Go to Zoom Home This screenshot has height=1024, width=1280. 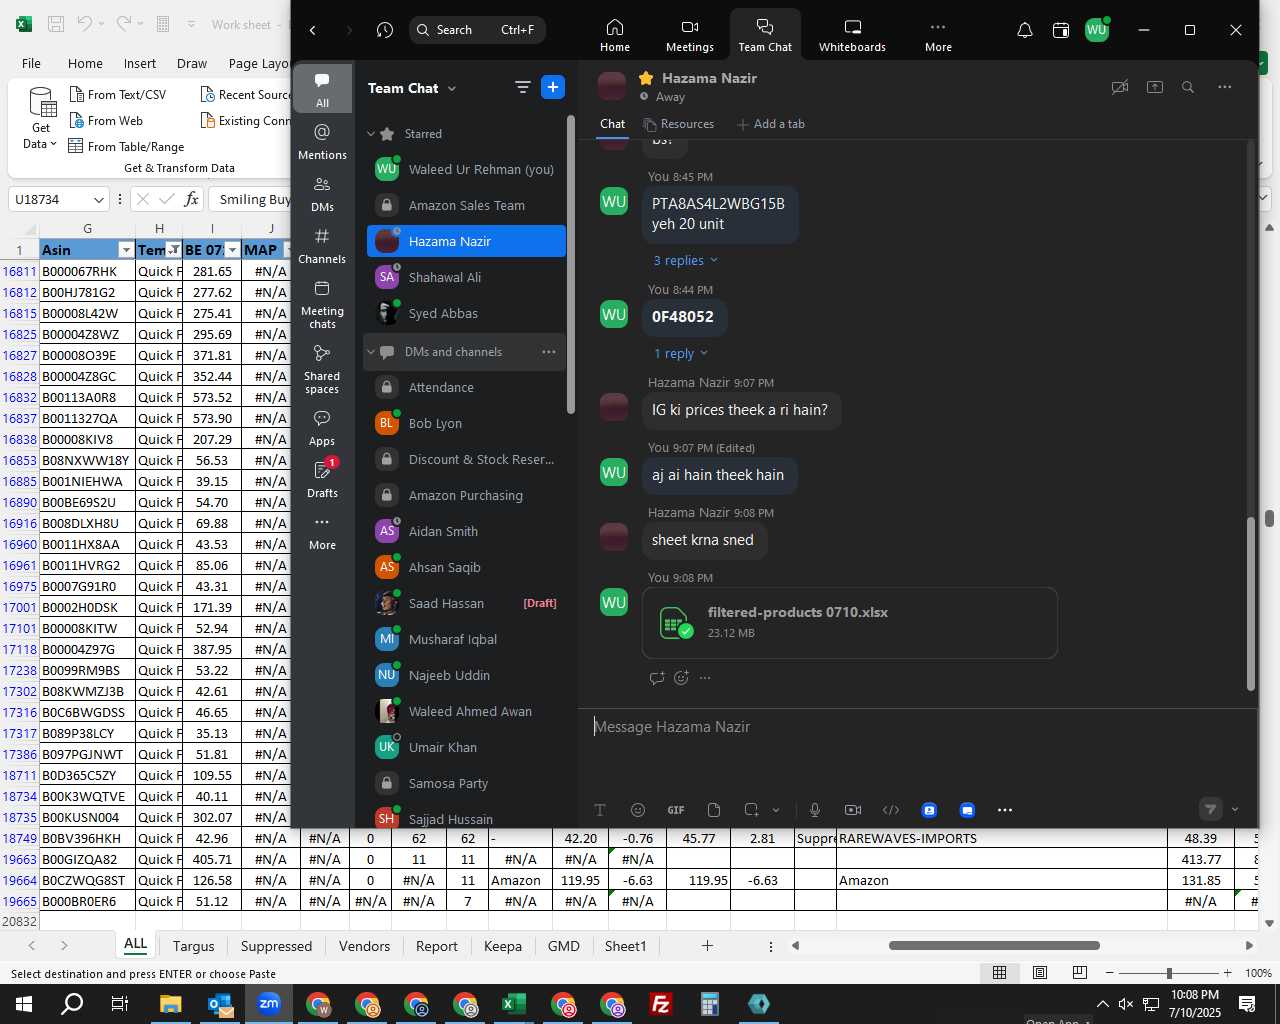coord(615,35)
